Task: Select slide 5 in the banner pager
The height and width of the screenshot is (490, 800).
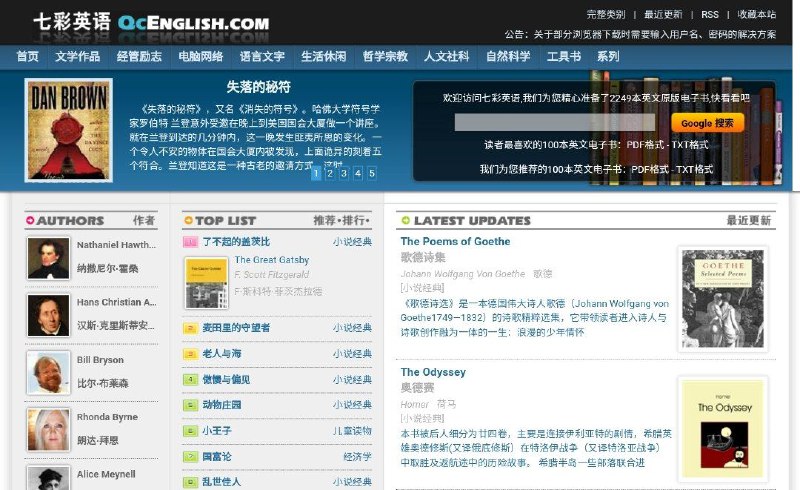Action: [x=372, y=174]
